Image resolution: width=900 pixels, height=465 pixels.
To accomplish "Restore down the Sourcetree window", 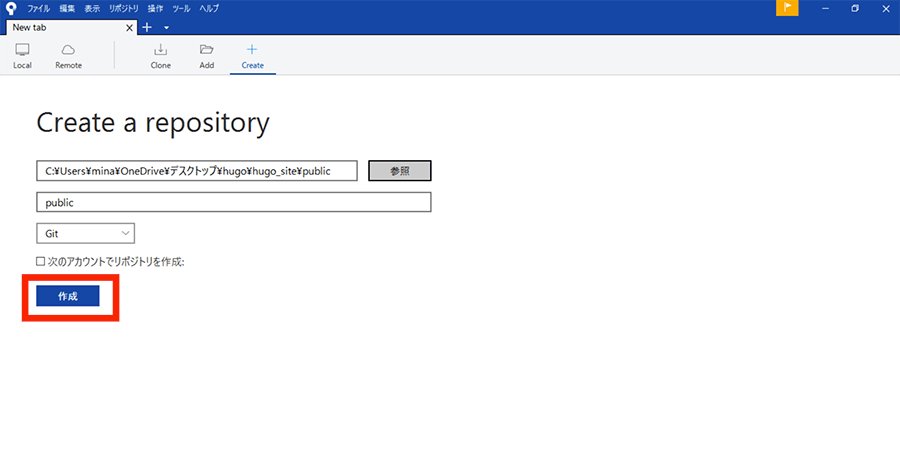I will pyautogui.click(x=855, y=8).
